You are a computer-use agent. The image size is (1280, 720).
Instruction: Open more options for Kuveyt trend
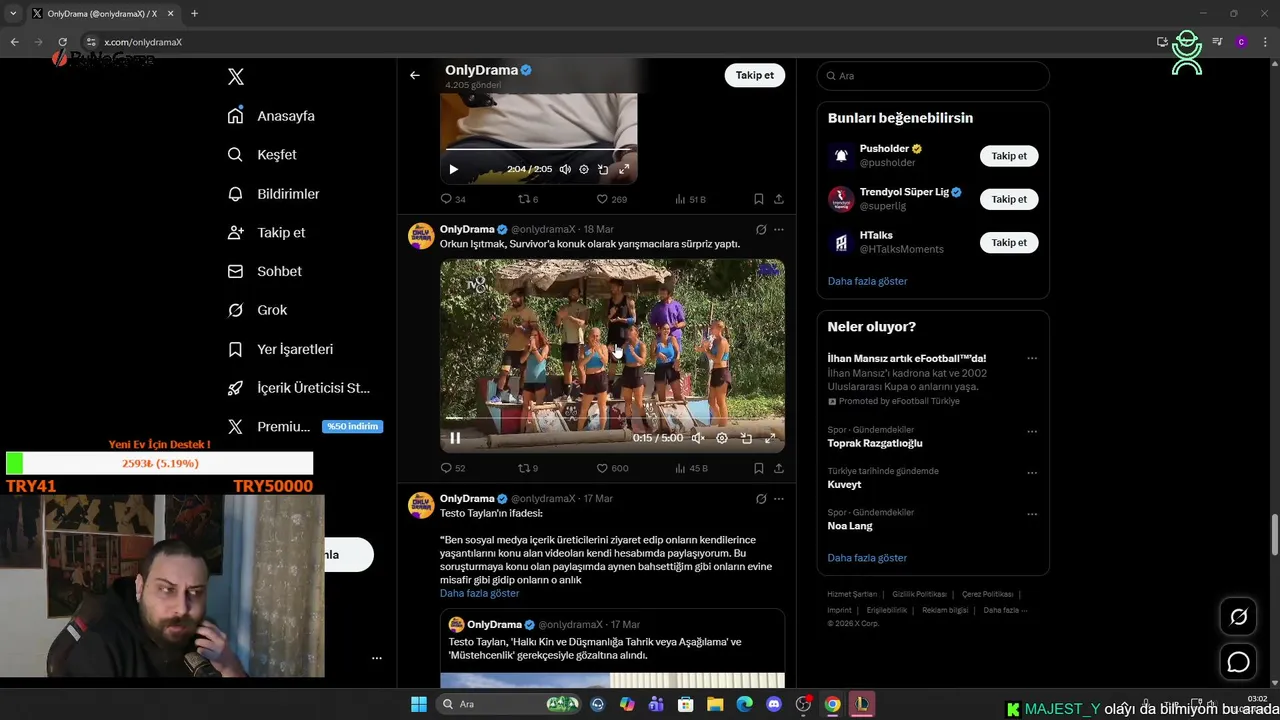point(1032,473)
